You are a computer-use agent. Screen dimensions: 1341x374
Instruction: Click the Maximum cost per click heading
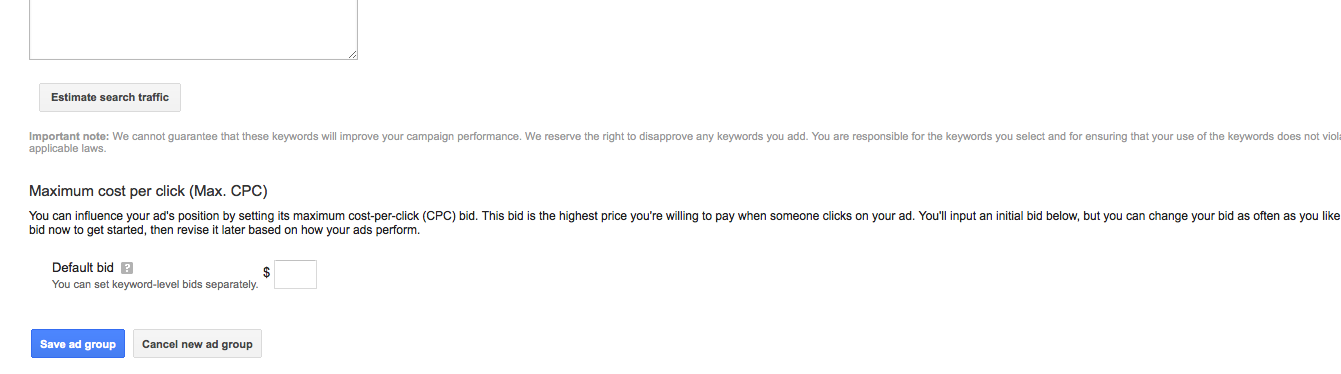click(x=148, y=191)
